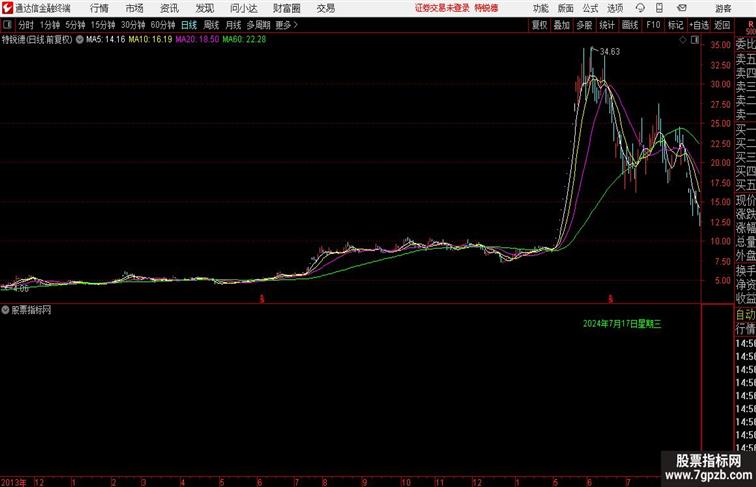Screen dimensions: 756x487
Task: Open the 问小达 menu
Action: pyautogui.click(x=243, y=8)
